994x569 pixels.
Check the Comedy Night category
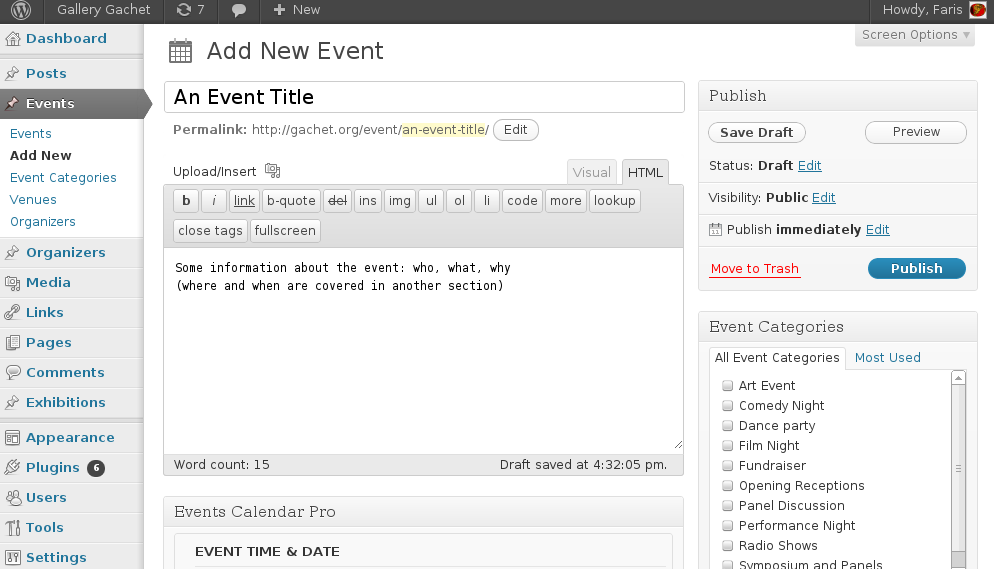(x=728, y=406)
